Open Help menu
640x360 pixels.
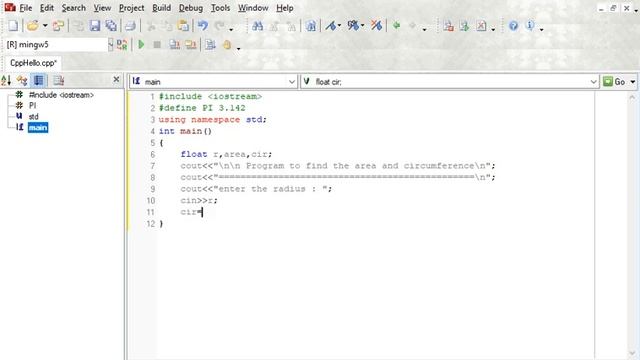coord(284,8)
